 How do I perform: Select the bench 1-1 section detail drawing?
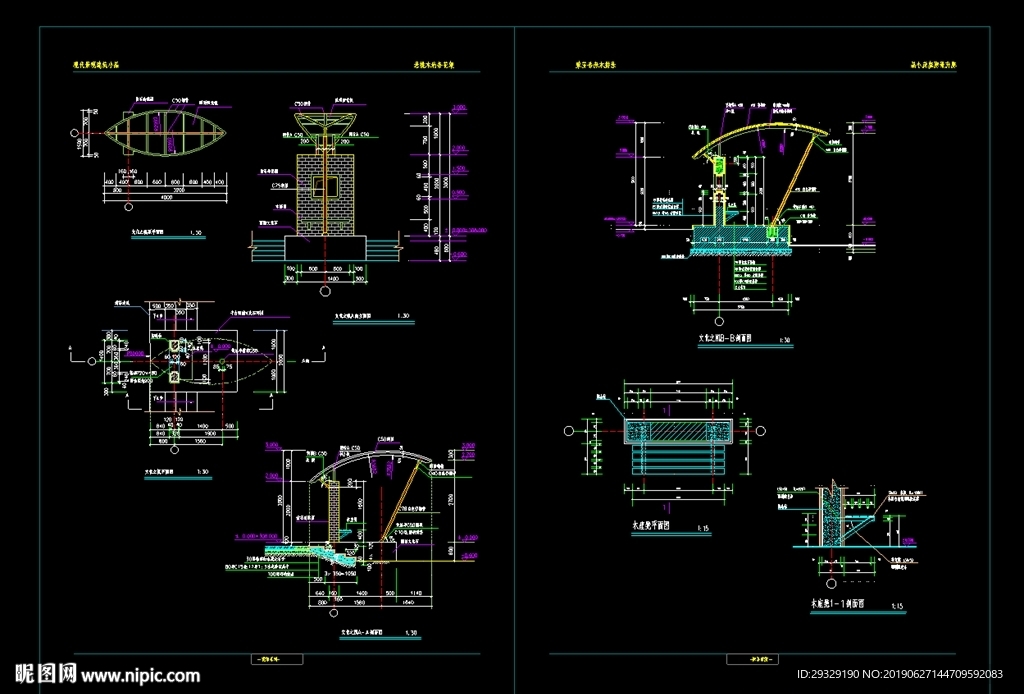tap(842, 519)
